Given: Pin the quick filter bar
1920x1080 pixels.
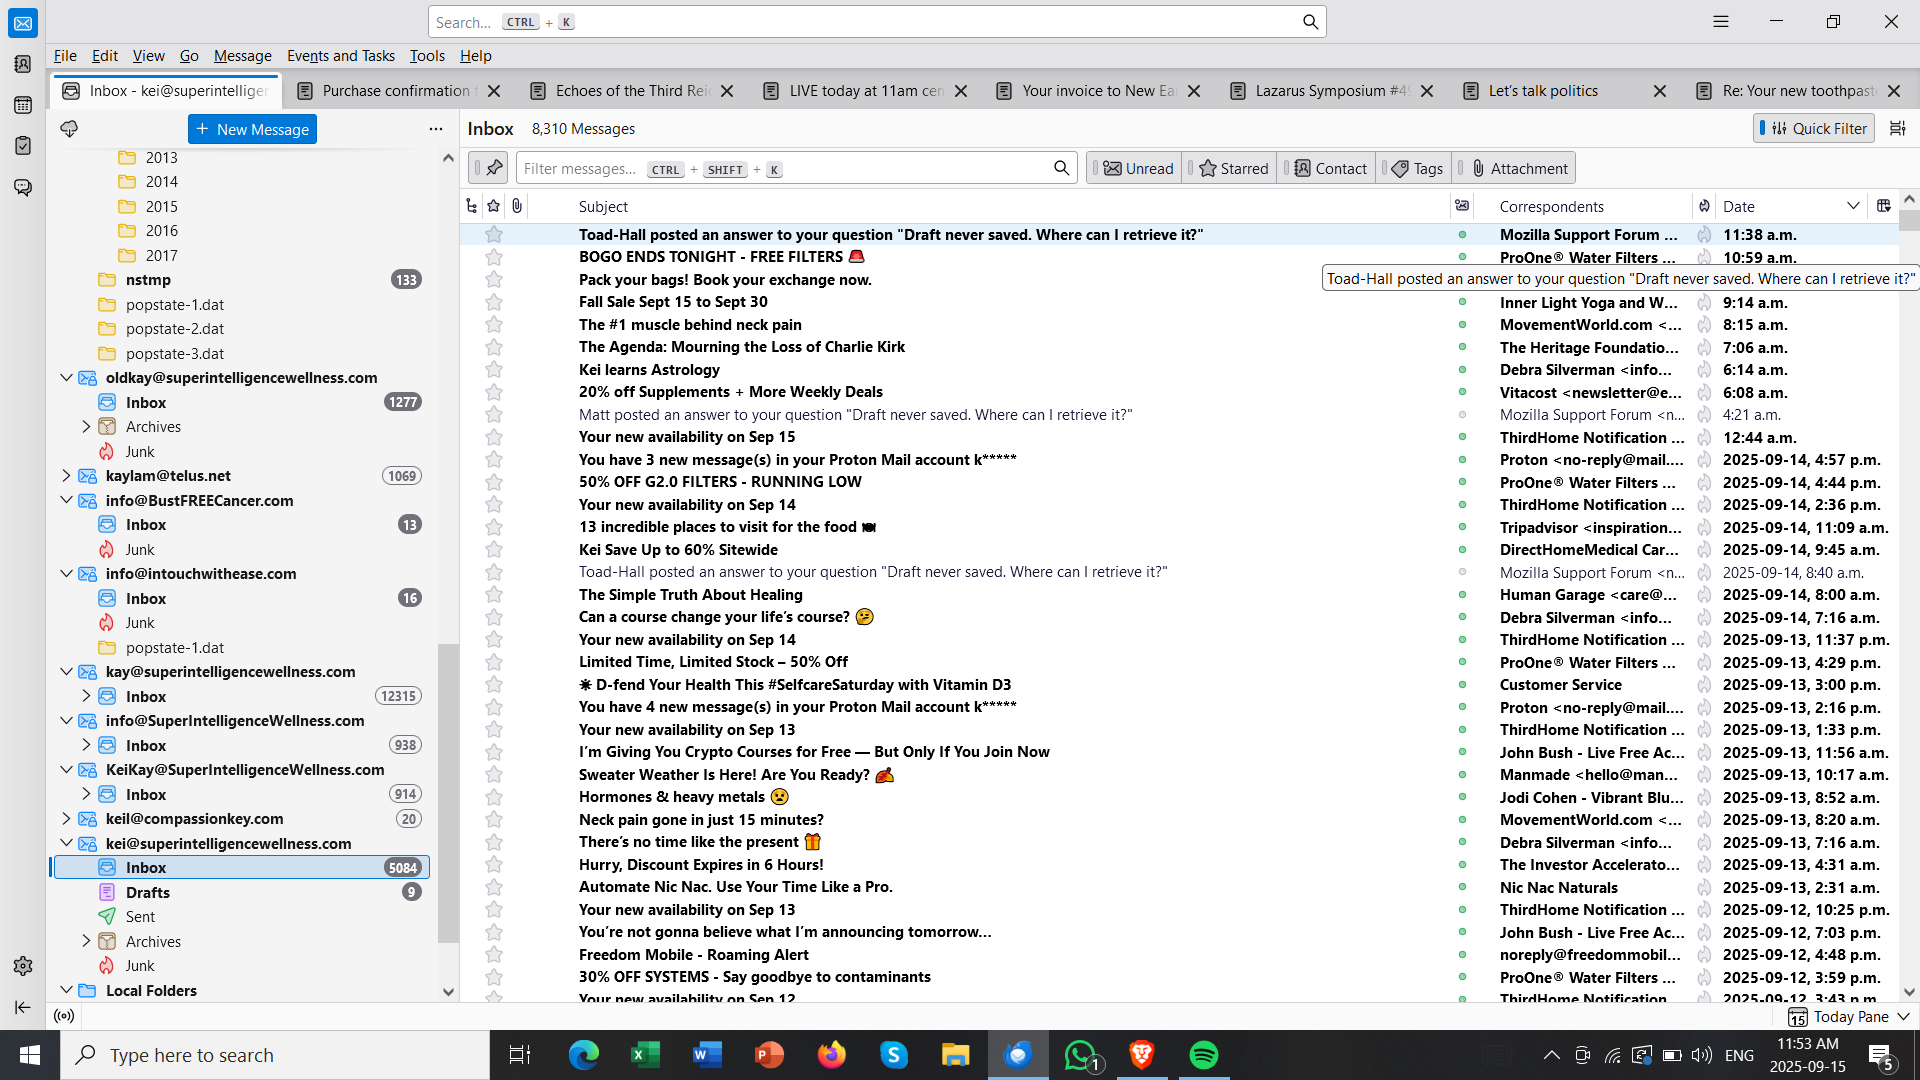Looking at the screenshot, I should coord(489,168).
